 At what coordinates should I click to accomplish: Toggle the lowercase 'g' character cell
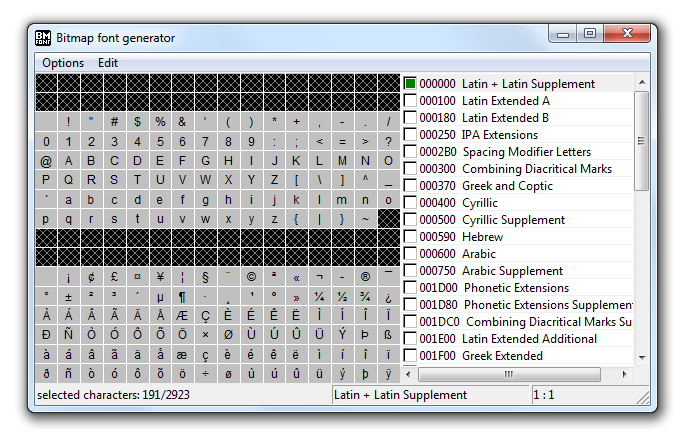(205, 200)
